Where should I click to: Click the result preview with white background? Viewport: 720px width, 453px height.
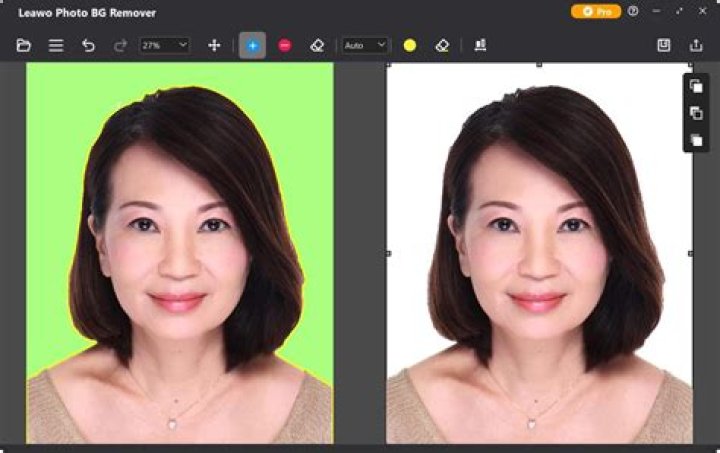click(x=540, y=253)
